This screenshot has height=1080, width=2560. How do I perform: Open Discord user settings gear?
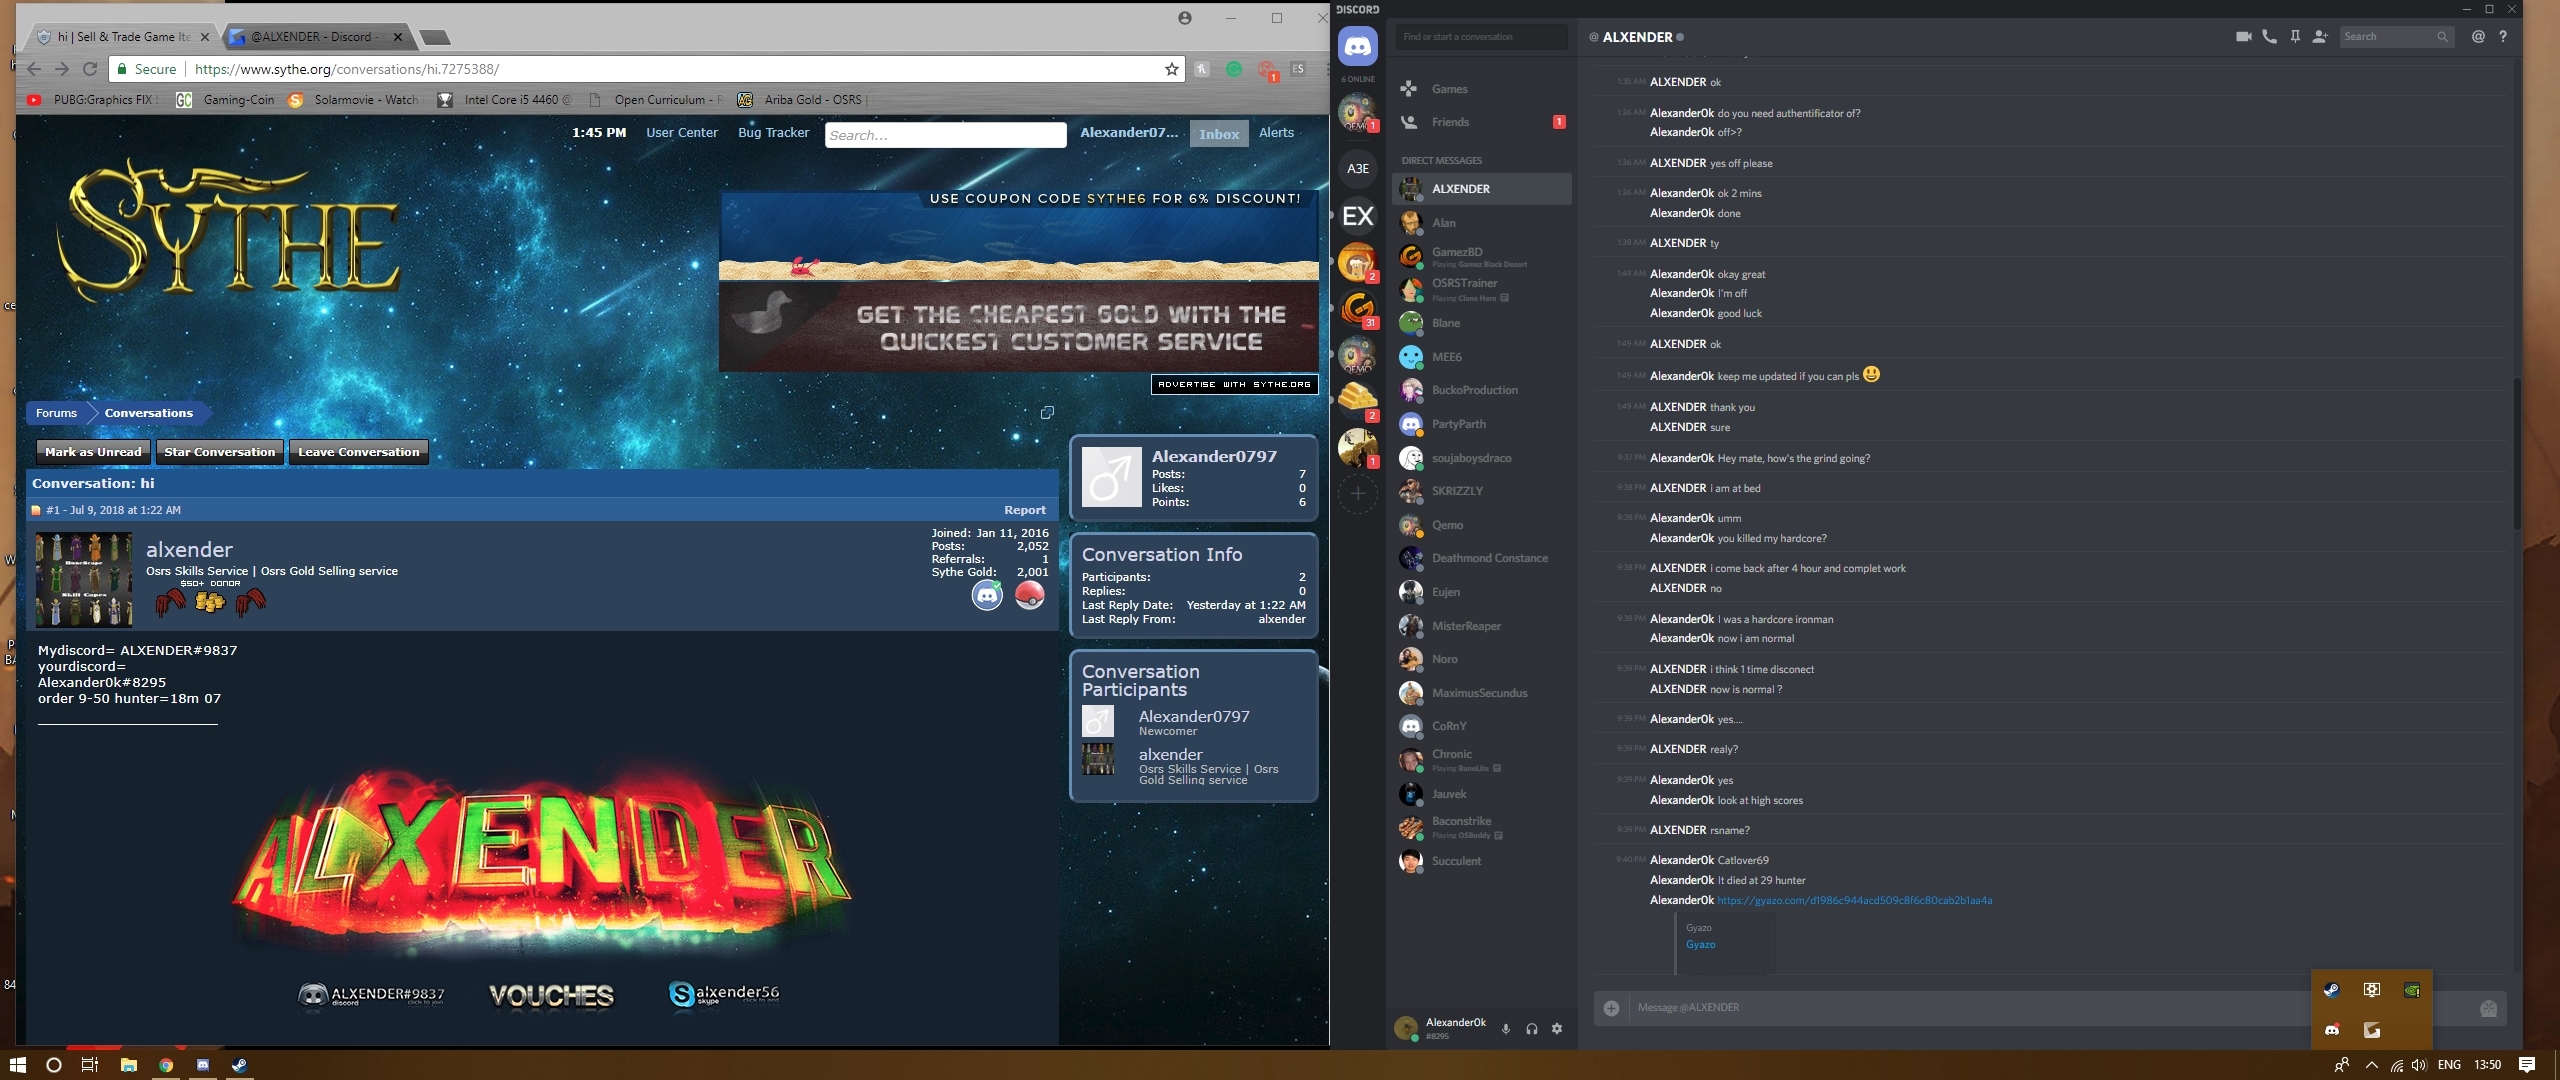click(x=1557, y=1029)
